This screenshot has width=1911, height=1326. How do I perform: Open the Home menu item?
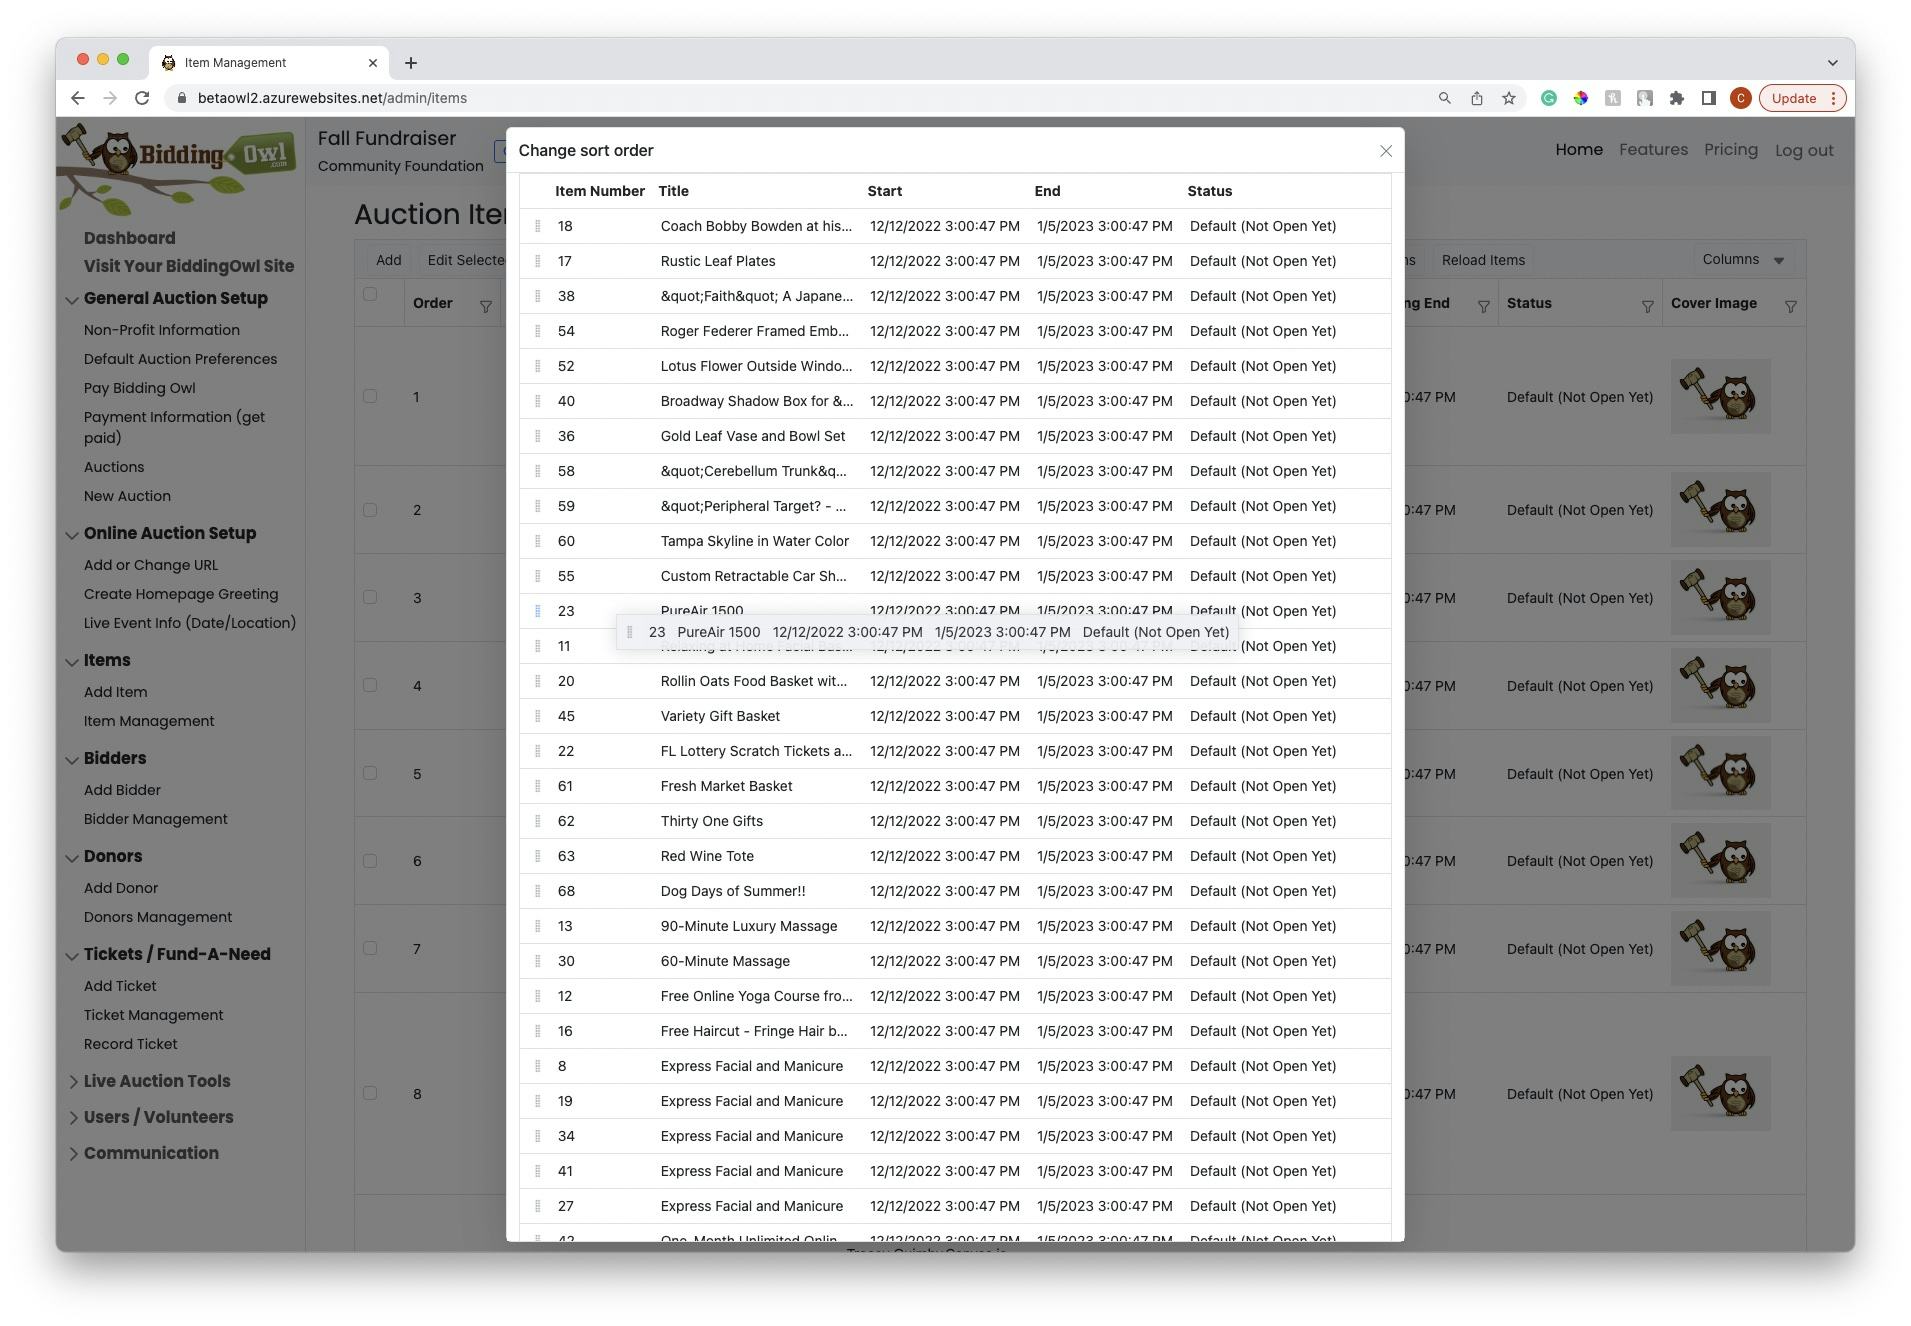coord(1579,150)
